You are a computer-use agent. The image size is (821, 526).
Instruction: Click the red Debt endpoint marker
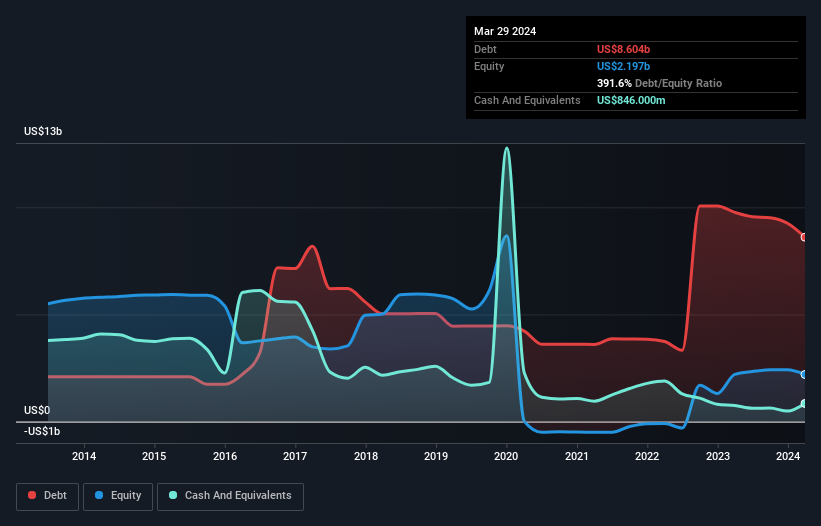click(x=804, y=237)
